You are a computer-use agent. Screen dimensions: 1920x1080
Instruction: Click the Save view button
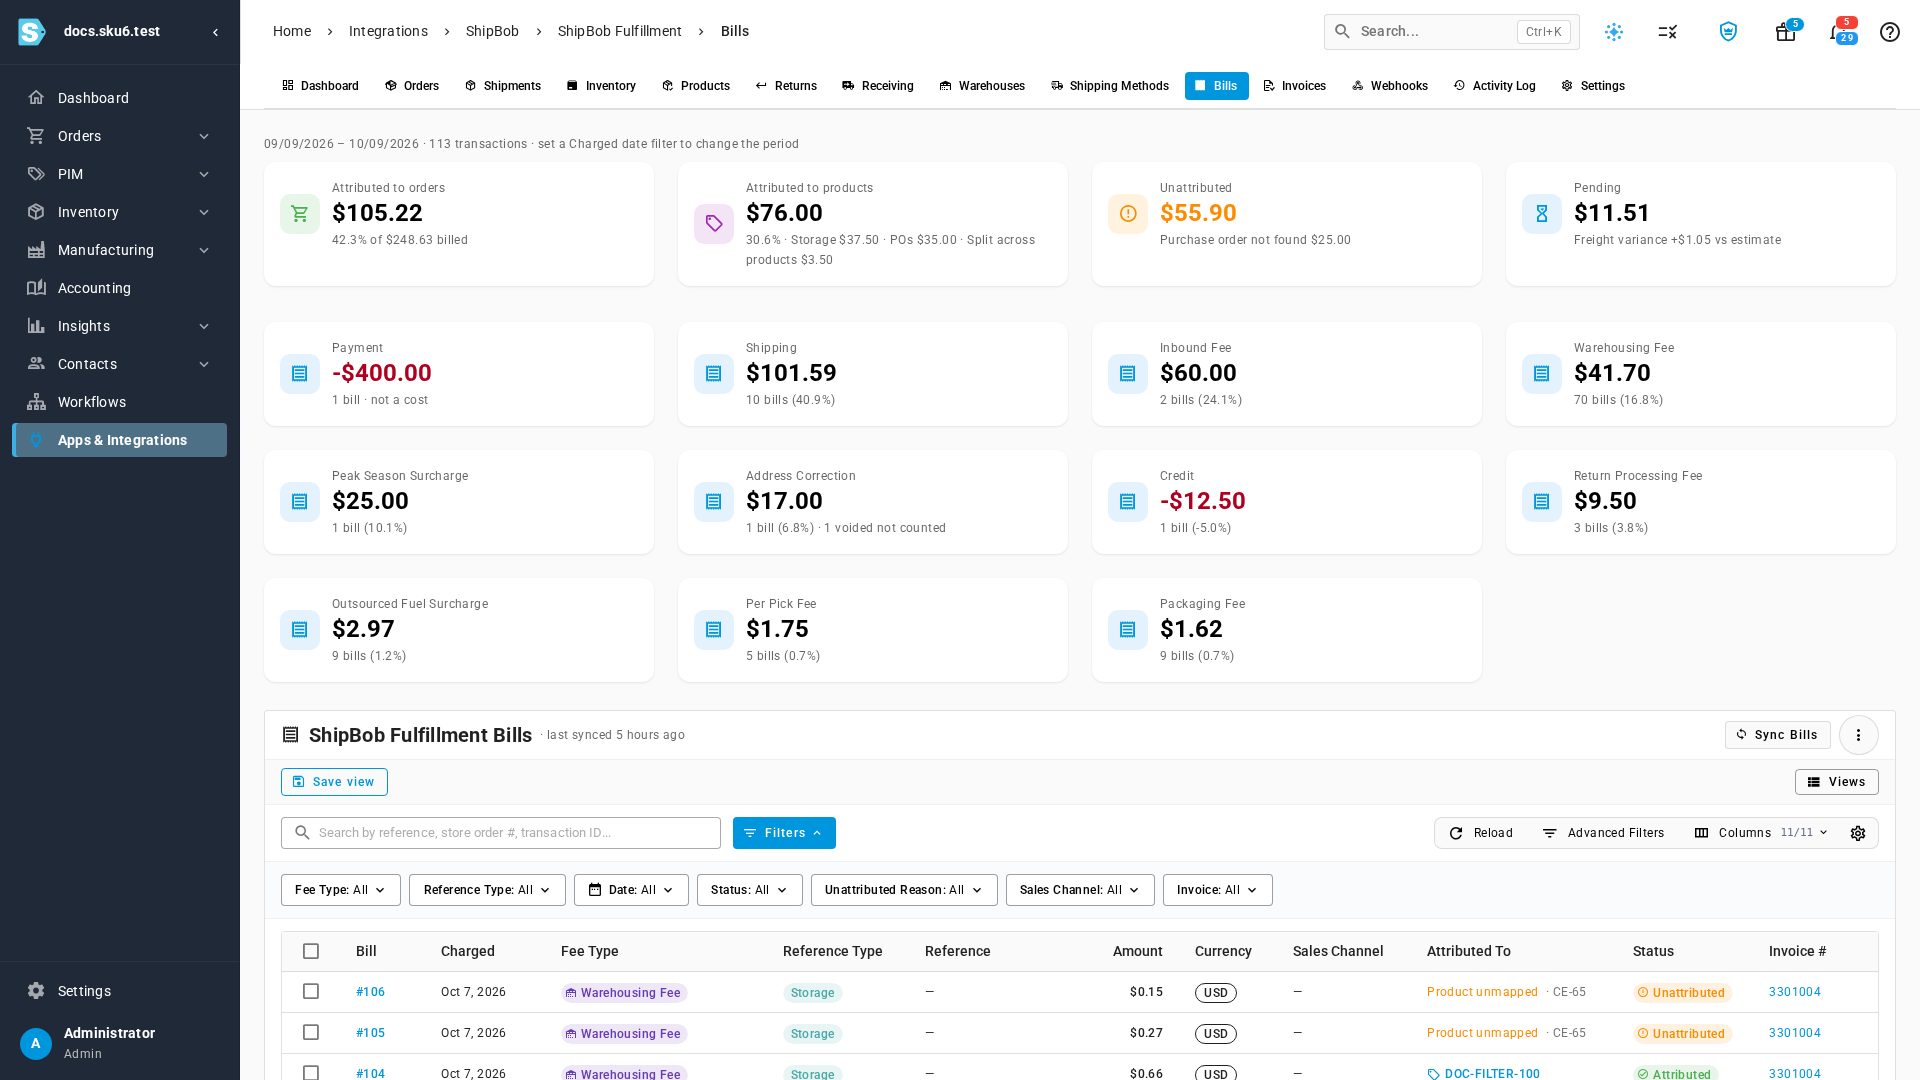334,782
